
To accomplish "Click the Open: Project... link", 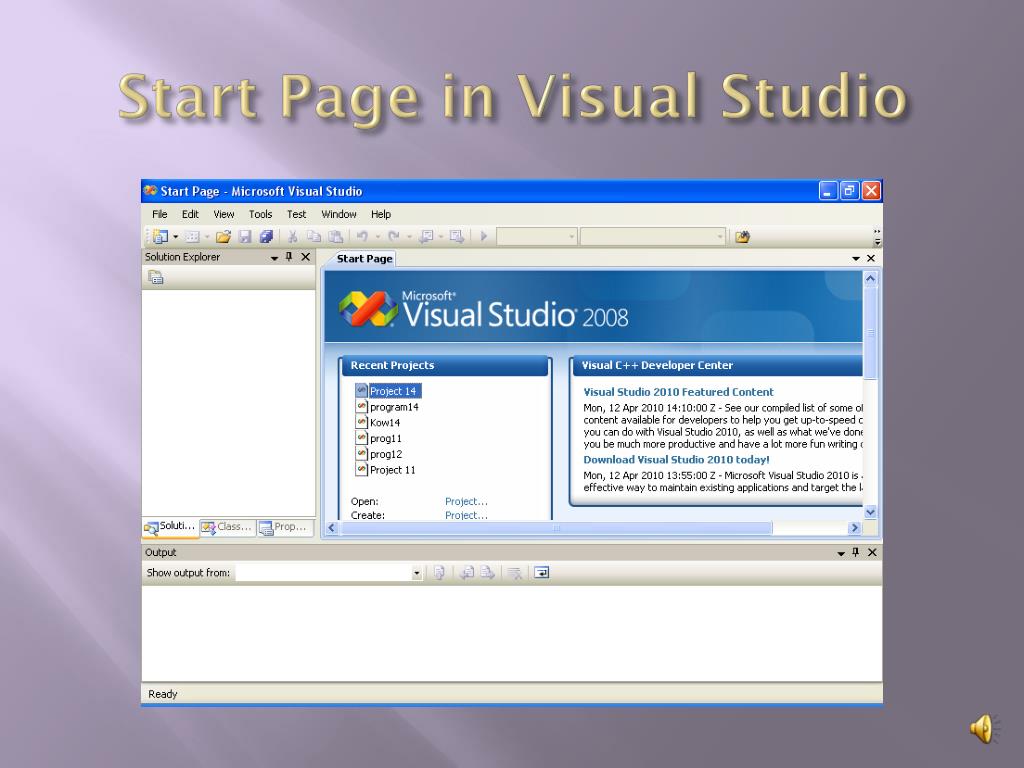I will 466,502.
